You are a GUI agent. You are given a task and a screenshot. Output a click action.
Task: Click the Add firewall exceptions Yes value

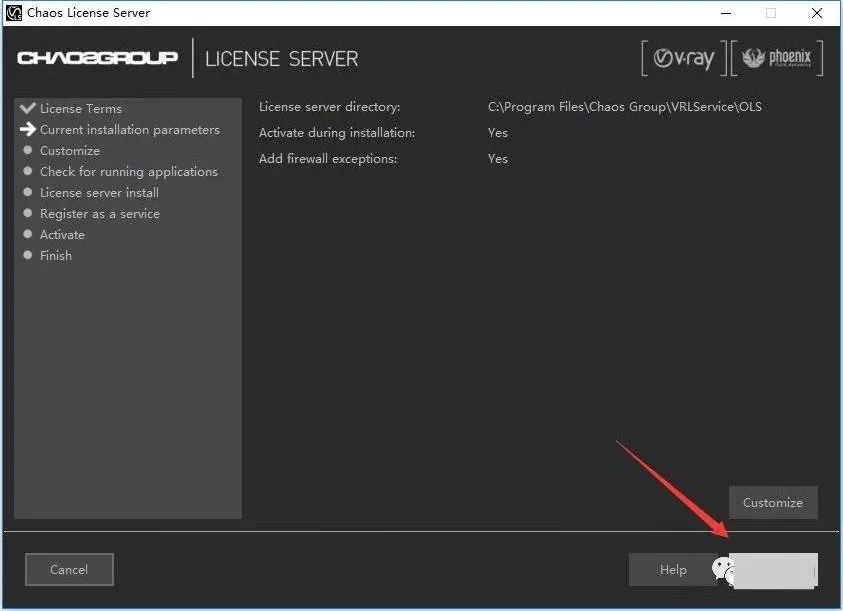coord(498,158)
